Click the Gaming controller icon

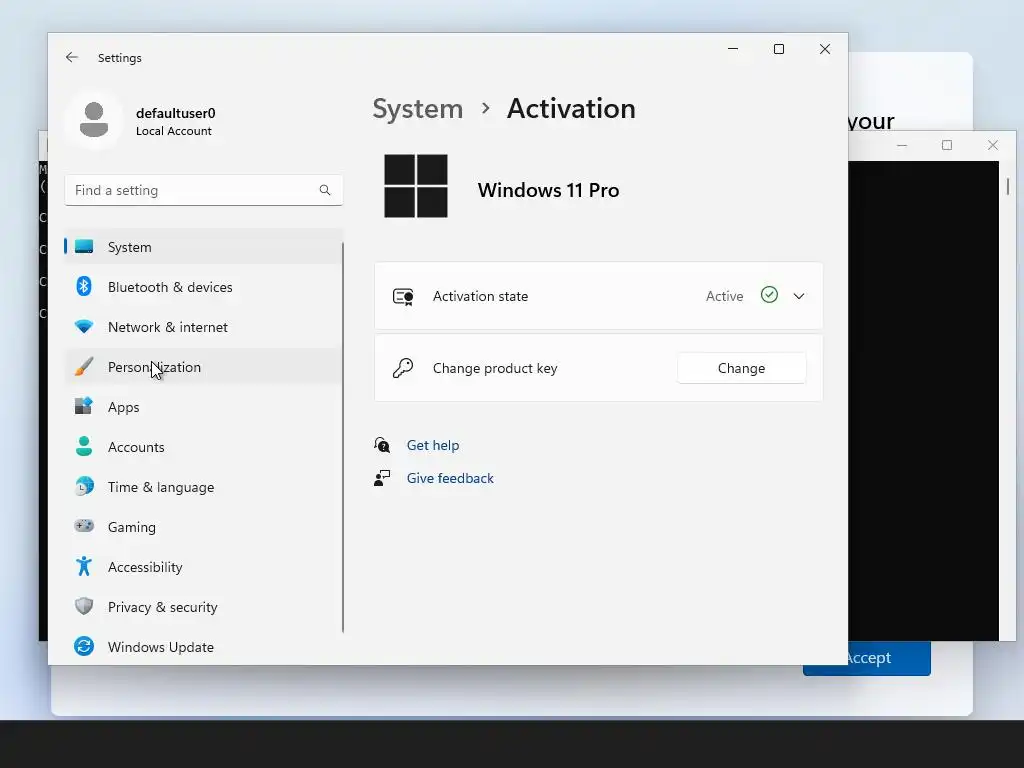pyautogui.click(x=84, y=526)
